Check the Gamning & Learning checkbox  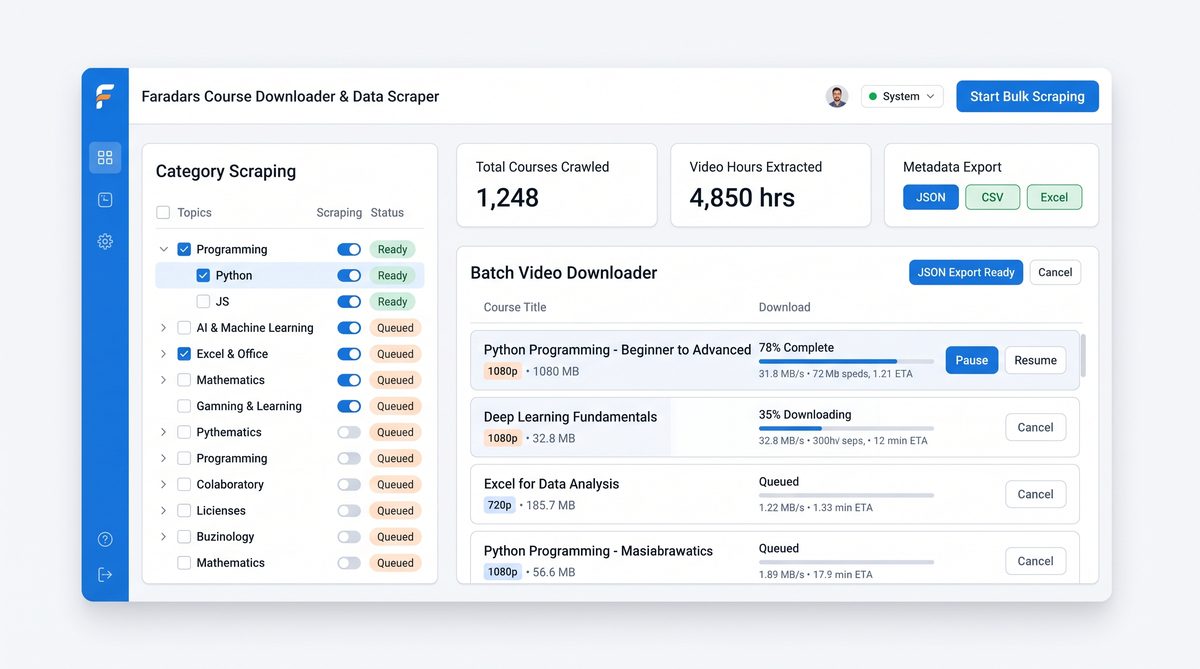point(184,406)
